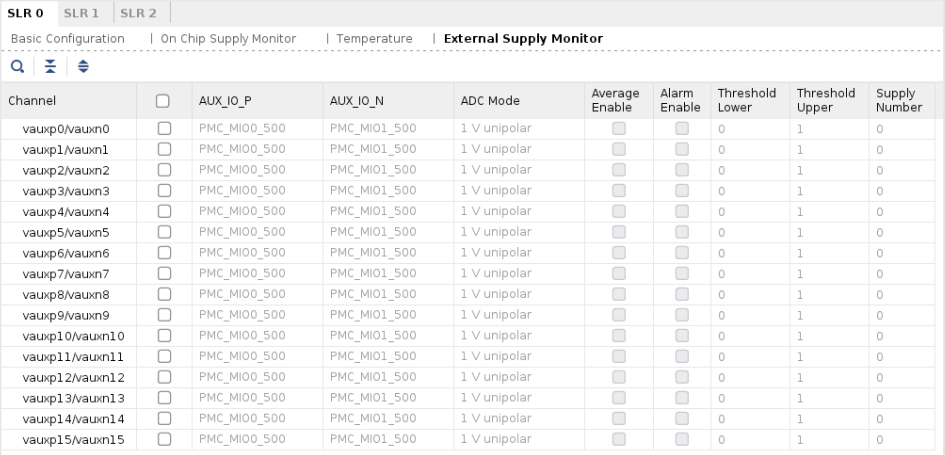Check the vauxp15/vauxn15 channel checkbox
The image size is (946, 455).
(x=164, y=440)
